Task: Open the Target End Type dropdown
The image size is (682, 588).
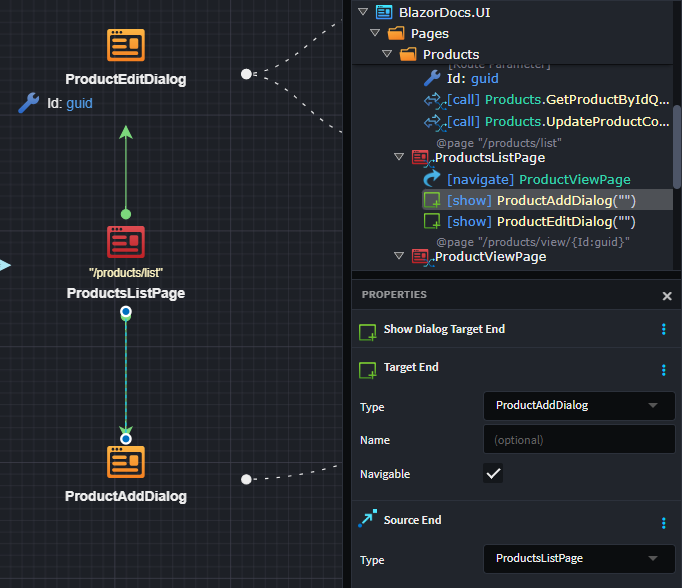Action: [579, 405]
